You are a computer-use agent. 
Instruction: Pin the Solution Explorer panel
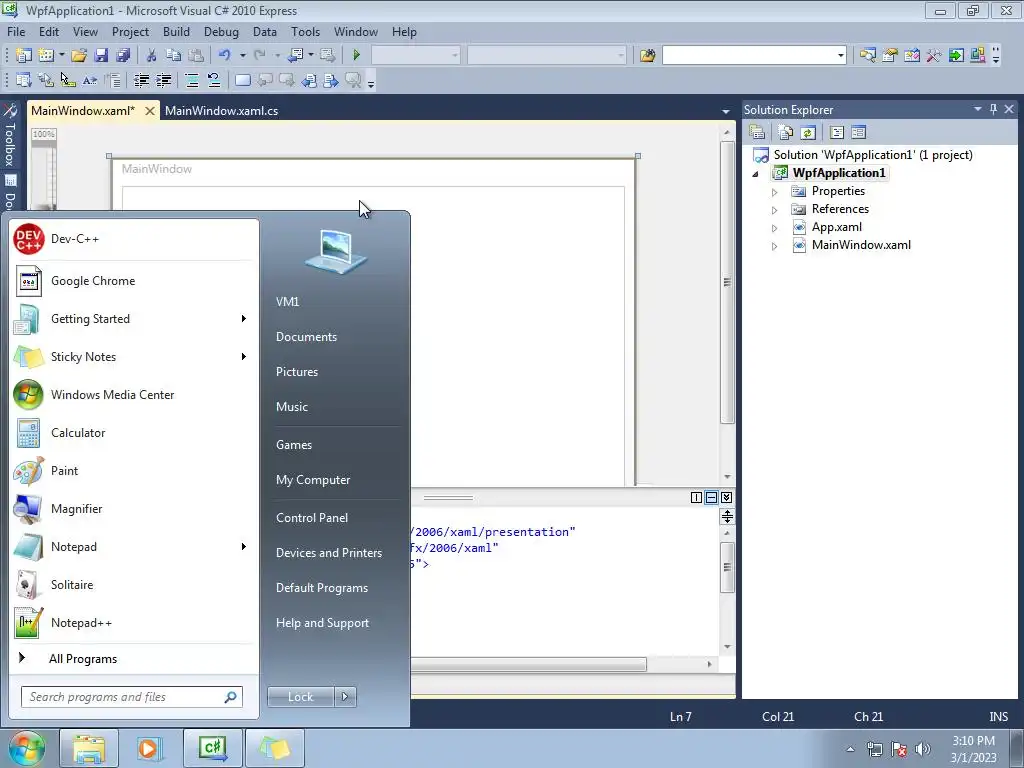(x=993, y=109)
